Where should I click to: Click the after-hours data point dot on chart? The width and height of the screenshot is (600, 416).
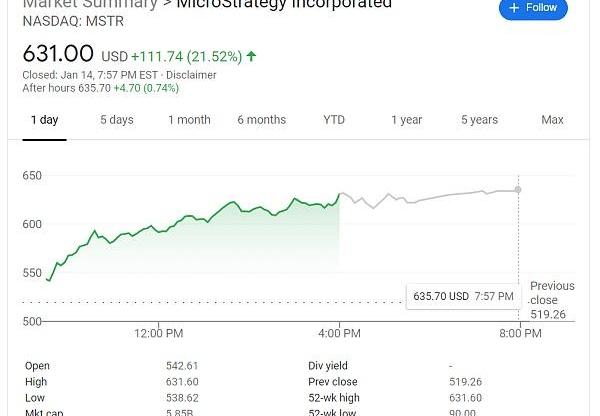(518, 189)
